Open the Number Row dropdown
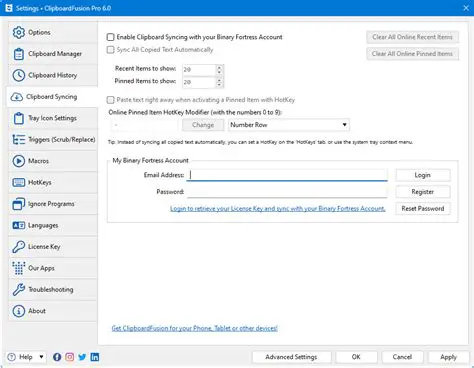The image size is (474, 368). coord(289,125)
